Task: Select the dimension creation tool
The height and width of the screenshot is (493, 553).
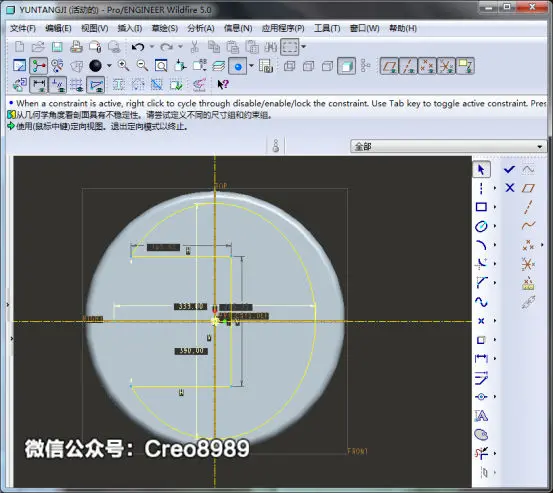Action: pyautogui.click(x=481, y=359)
